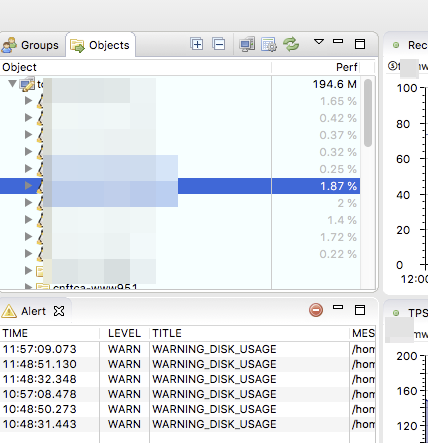This screenshot has width=428, height=443.
Task: Expand the tree row showing 1.4 %
Action: 29,220
